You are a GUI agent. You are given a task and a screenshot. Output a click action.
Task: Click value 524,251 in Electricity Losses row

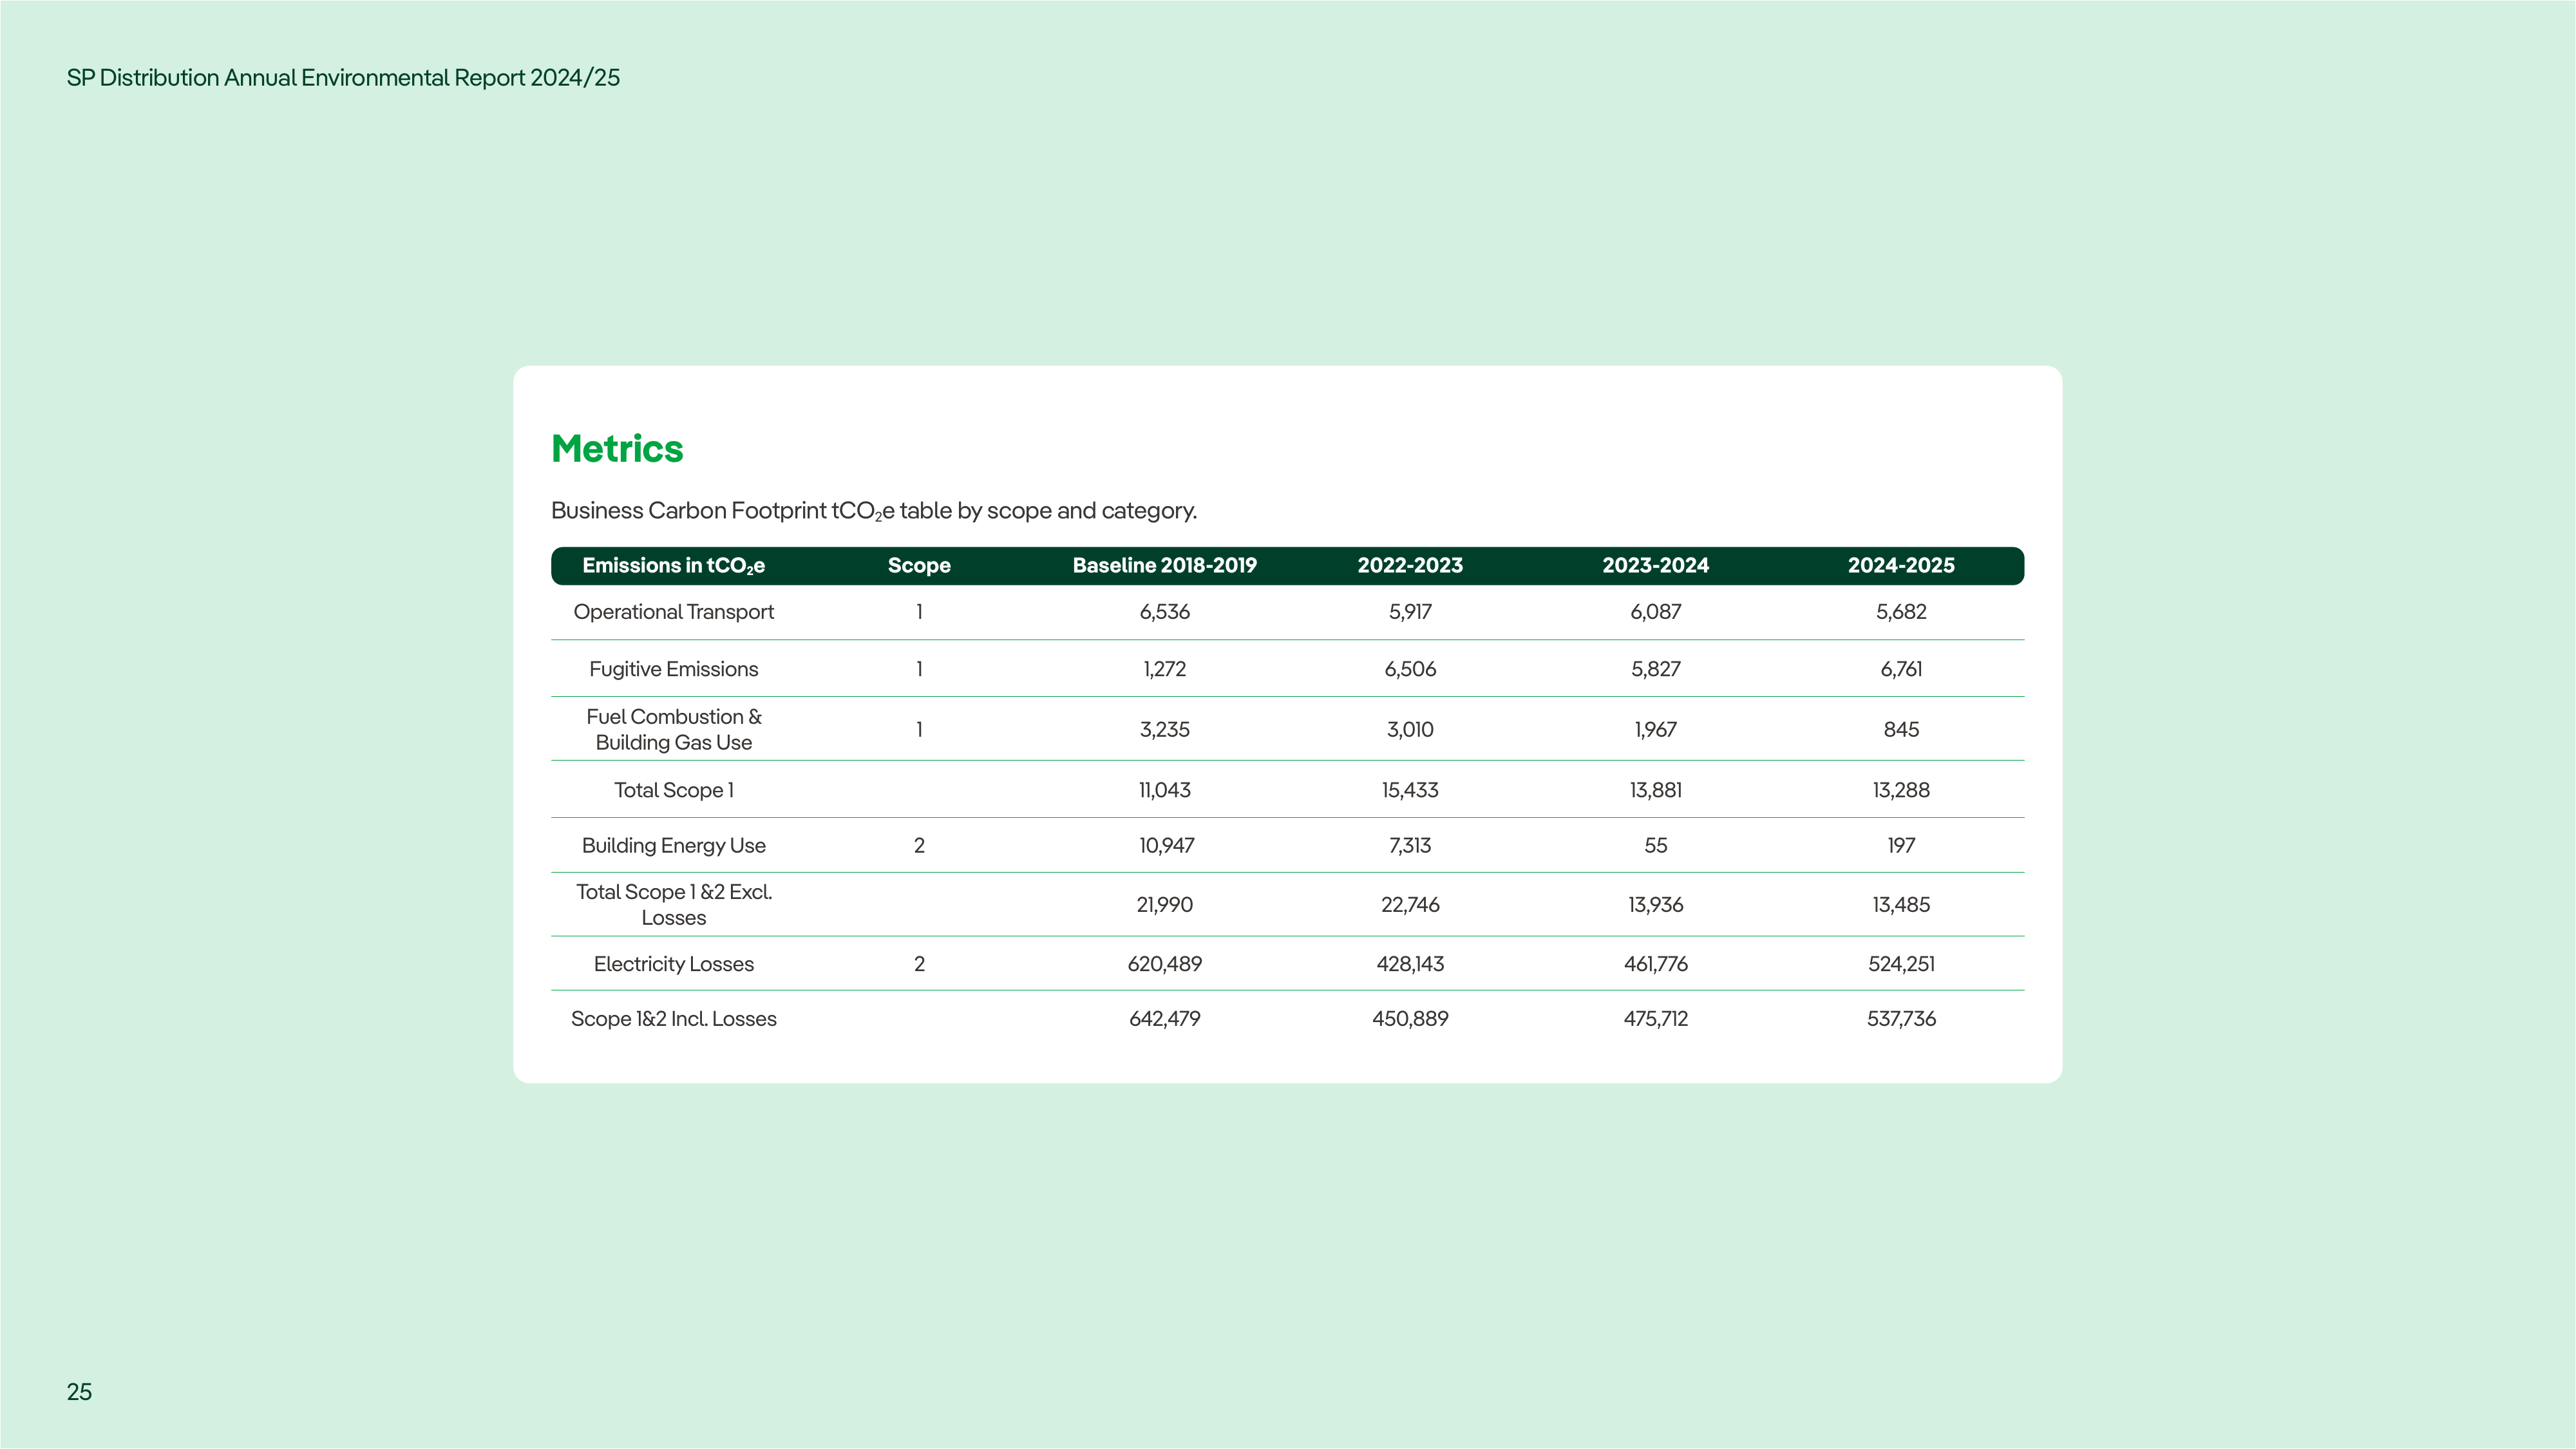1901,964
